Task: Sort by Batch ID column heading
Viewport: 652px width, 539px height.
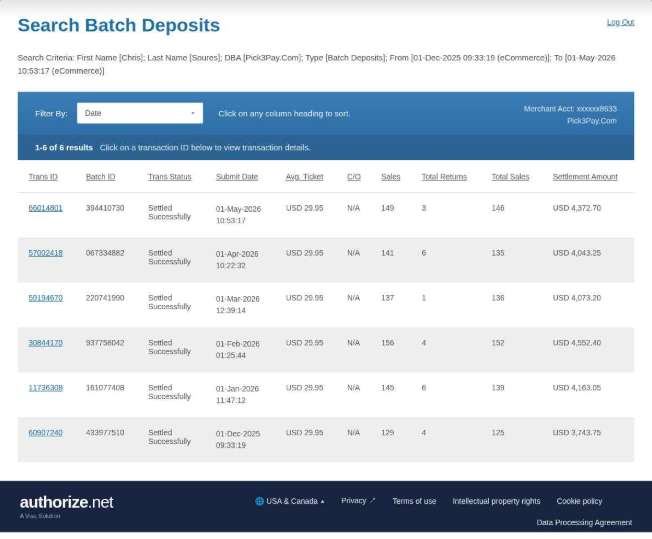Action: pyautogui.click(x=100, y=177)
